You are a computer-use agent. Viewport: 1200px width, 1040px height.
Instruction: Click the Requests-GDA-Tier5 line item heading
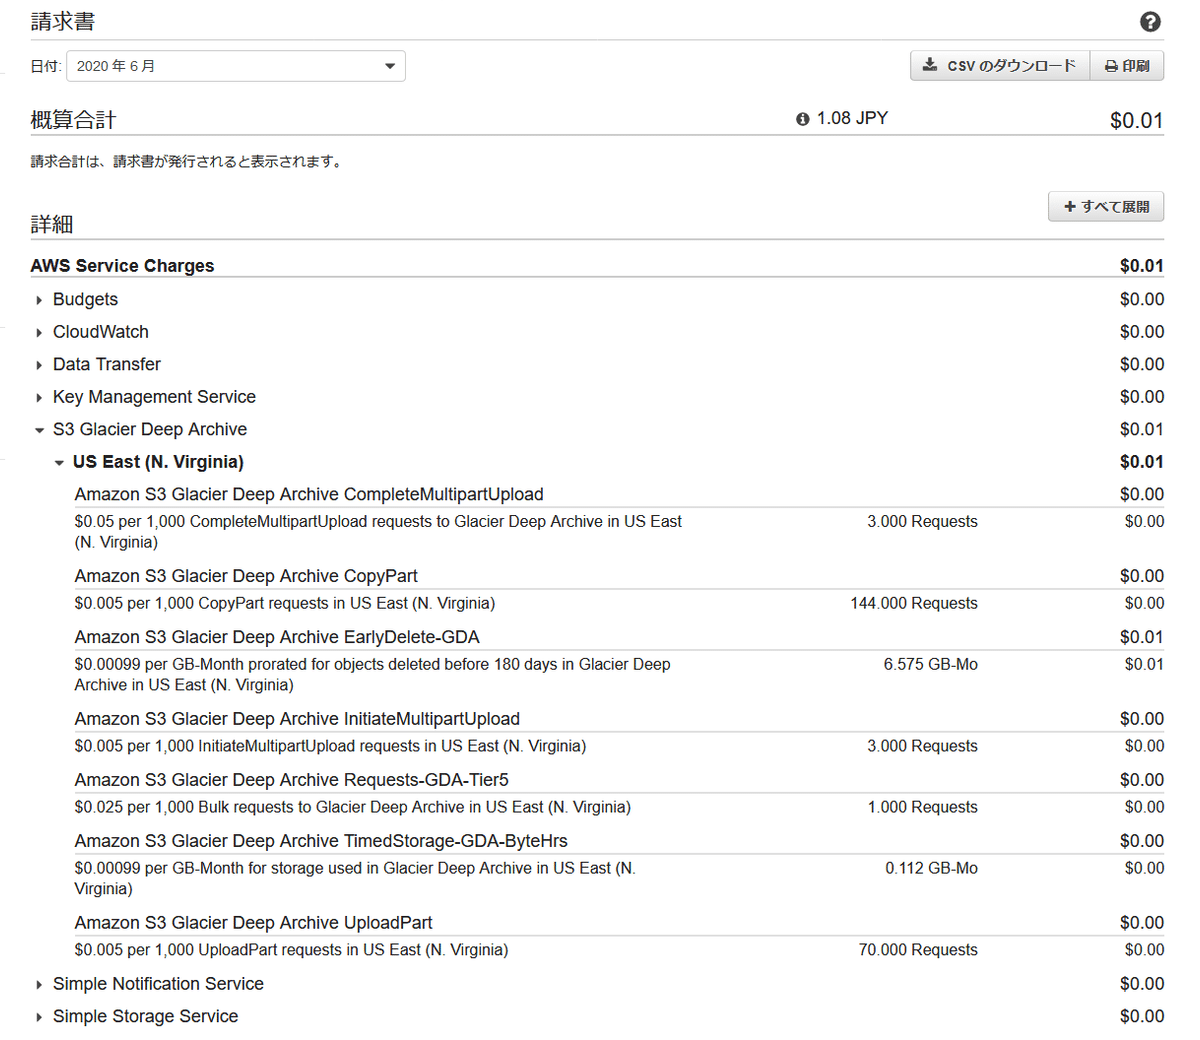(x=292, y=780)
